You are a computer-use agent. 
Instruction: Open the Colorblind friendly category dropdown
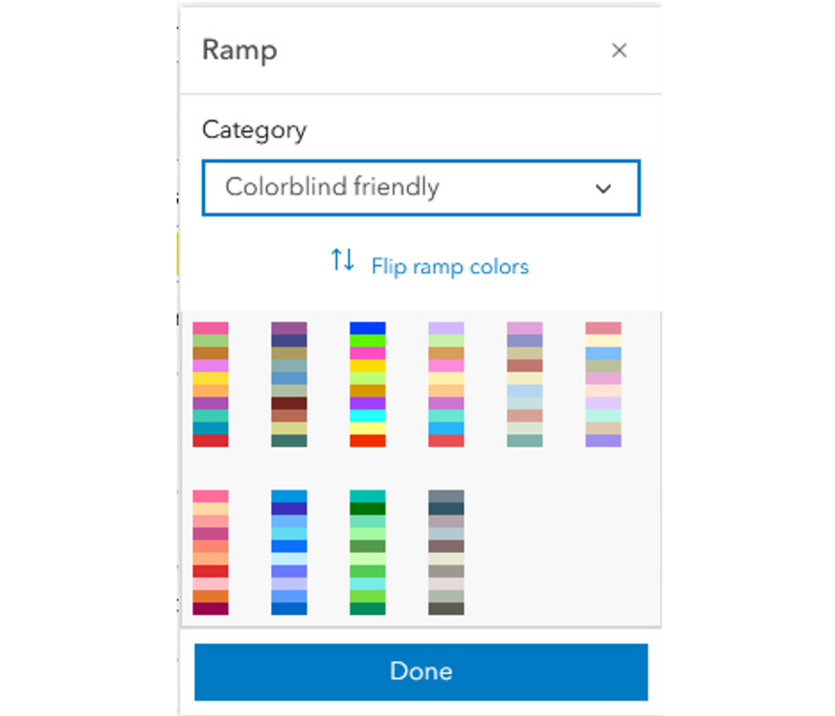pyautogui.click(x=421, y=187)
